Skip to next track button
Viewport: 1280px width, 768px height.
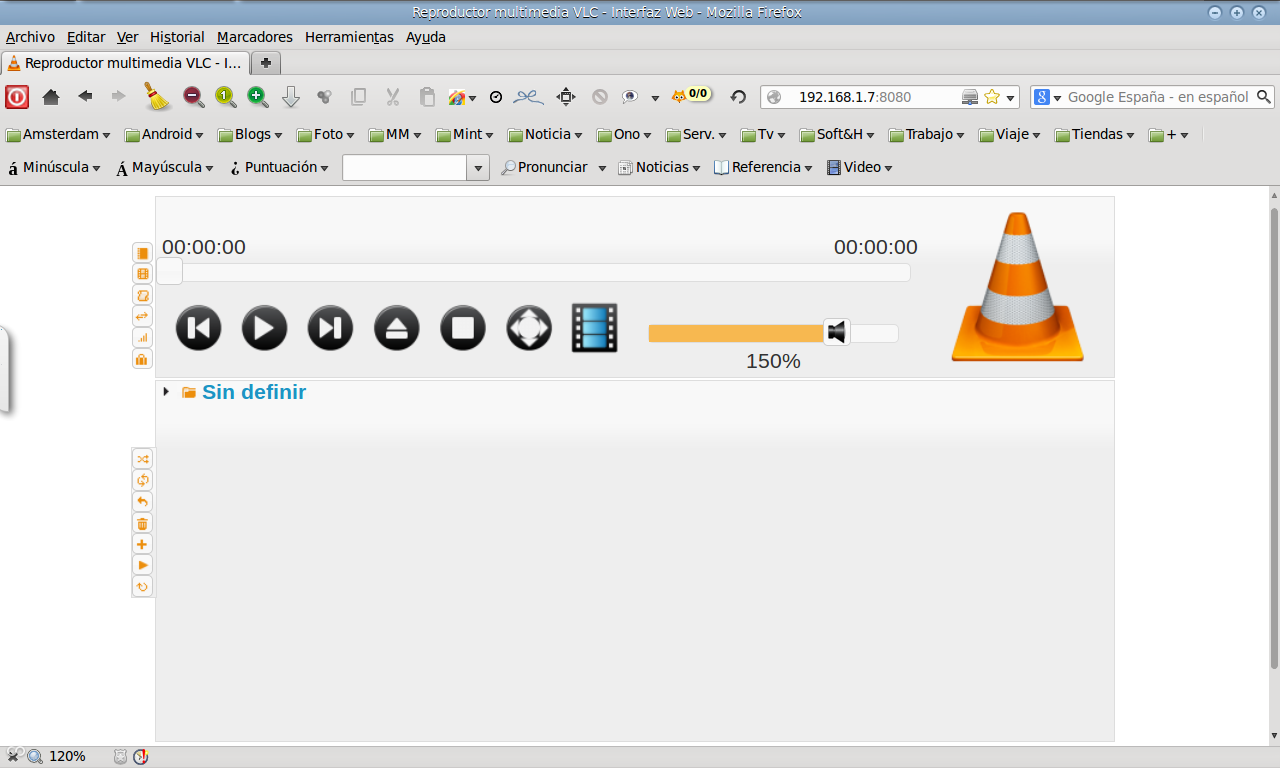(x=330, y=328)
